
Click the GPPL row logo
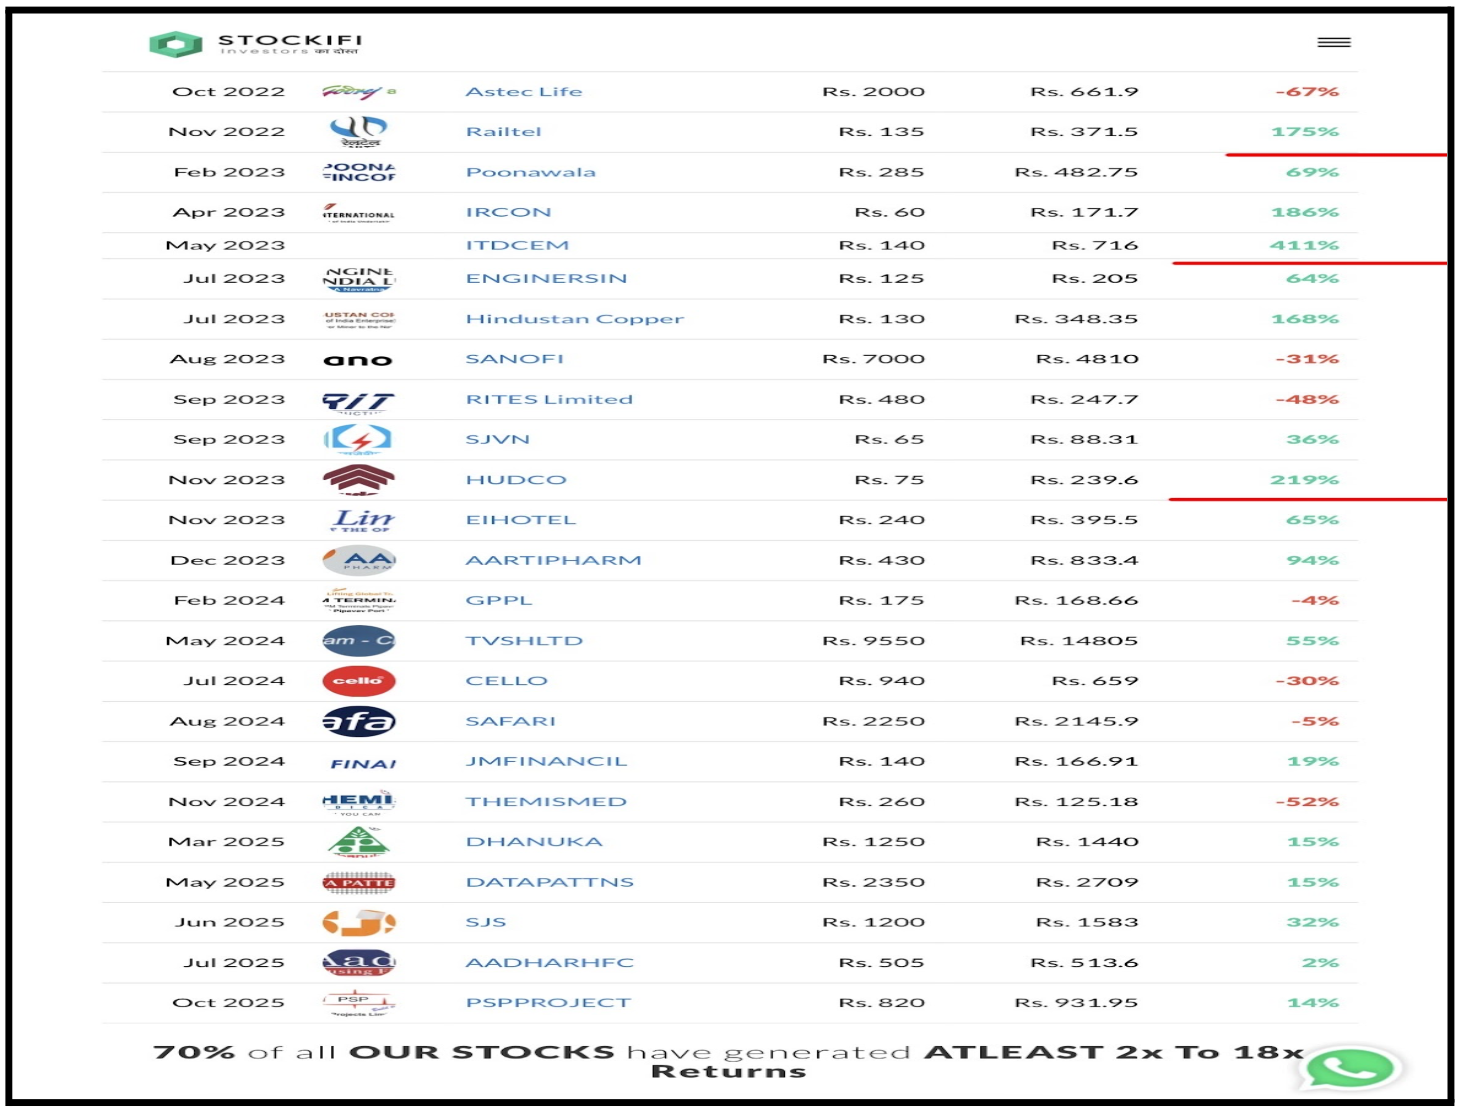359,600
